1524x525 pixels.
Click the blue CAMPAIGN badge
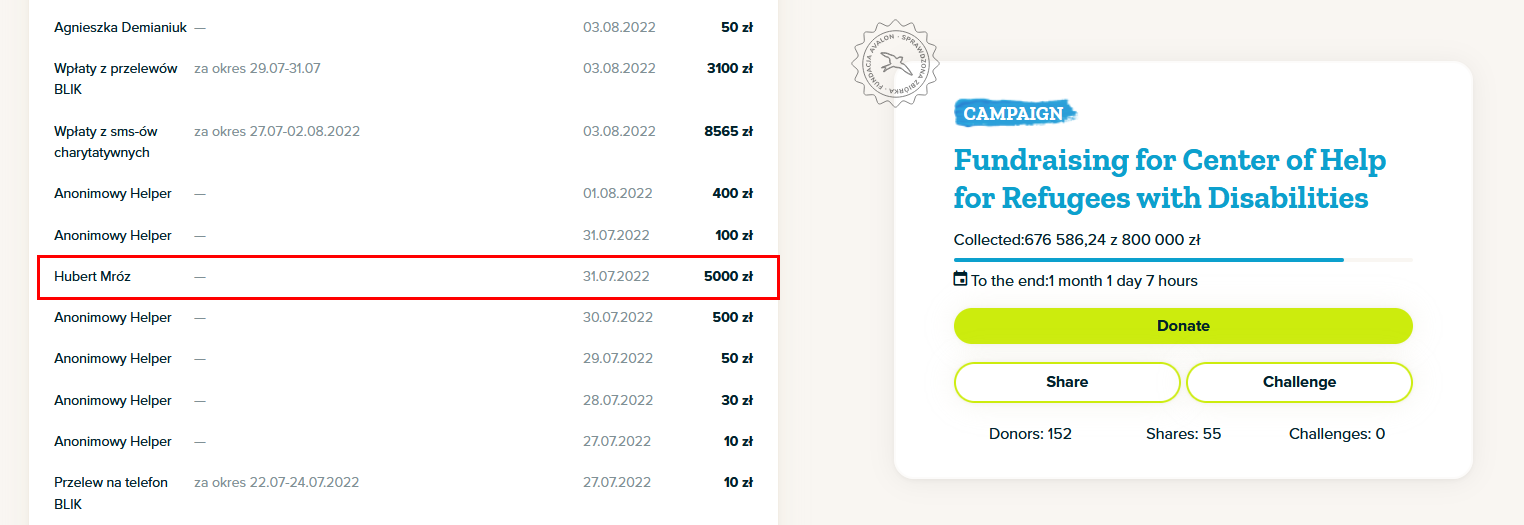(x=1014, y=114)
